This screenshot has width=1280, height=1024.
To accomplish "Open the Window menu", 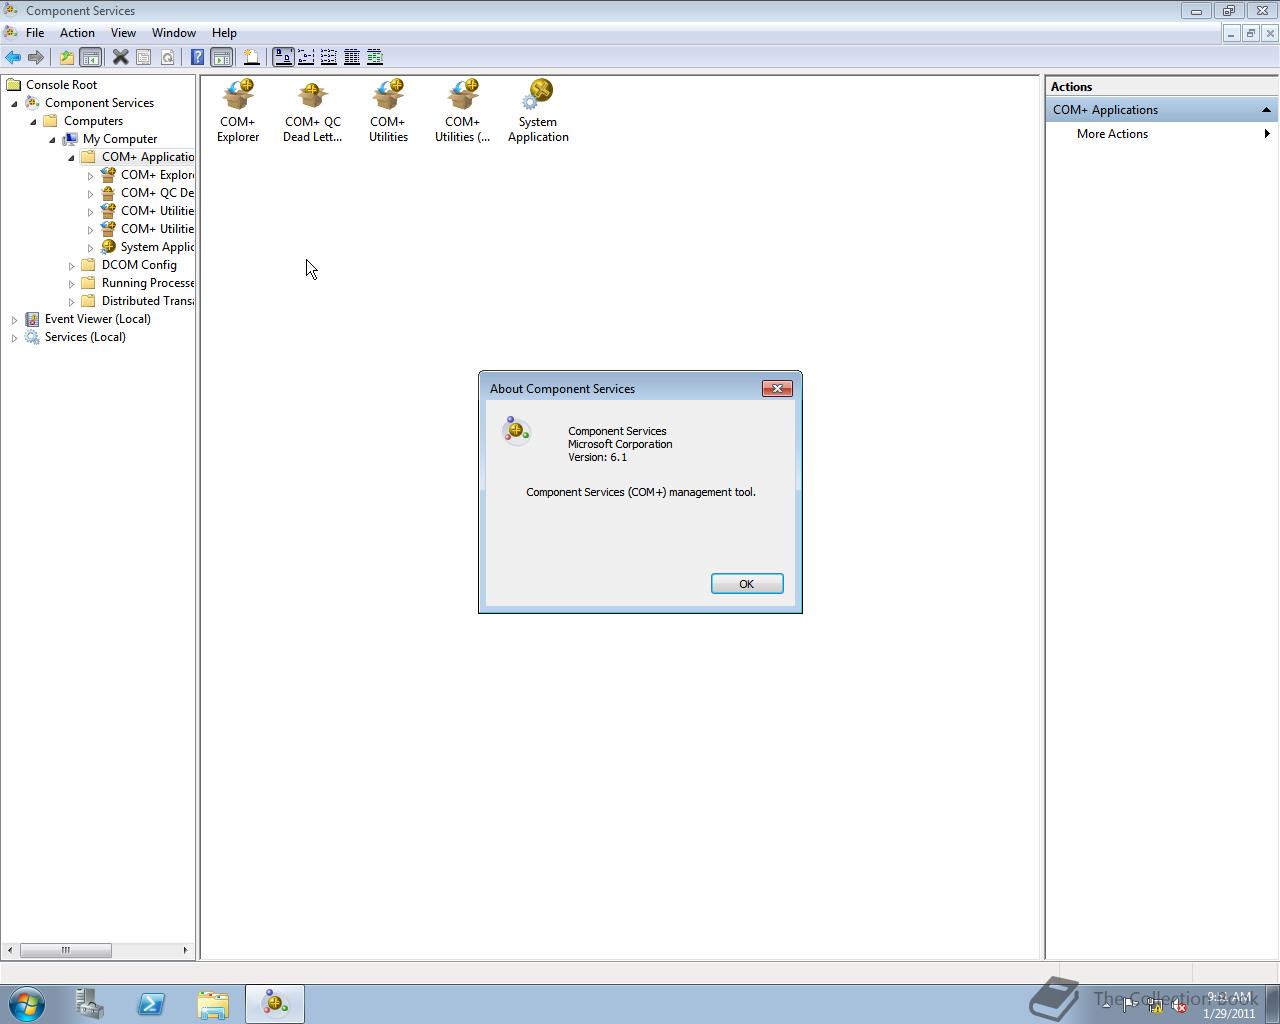I will [x=174, y=33].
